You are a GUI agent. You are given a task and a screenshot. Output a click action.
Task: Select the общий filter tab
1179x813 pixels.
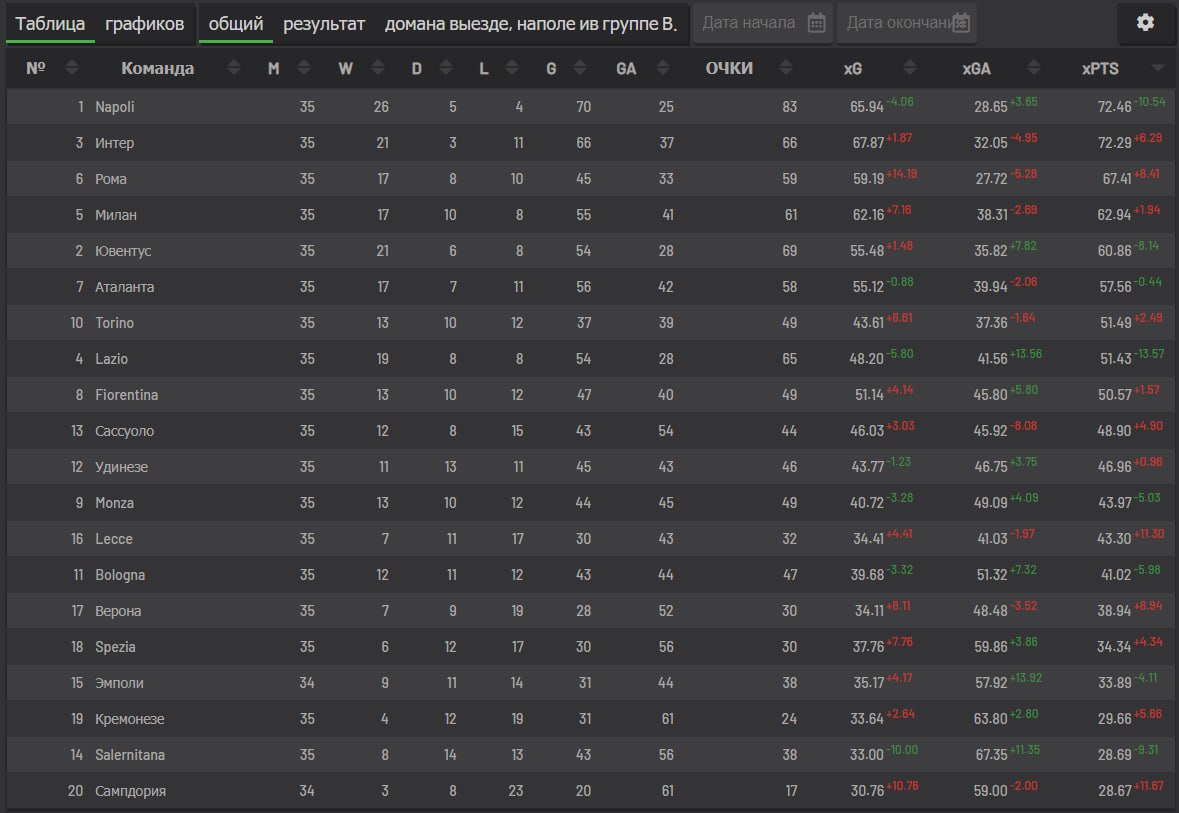click(x=235, y=24)
